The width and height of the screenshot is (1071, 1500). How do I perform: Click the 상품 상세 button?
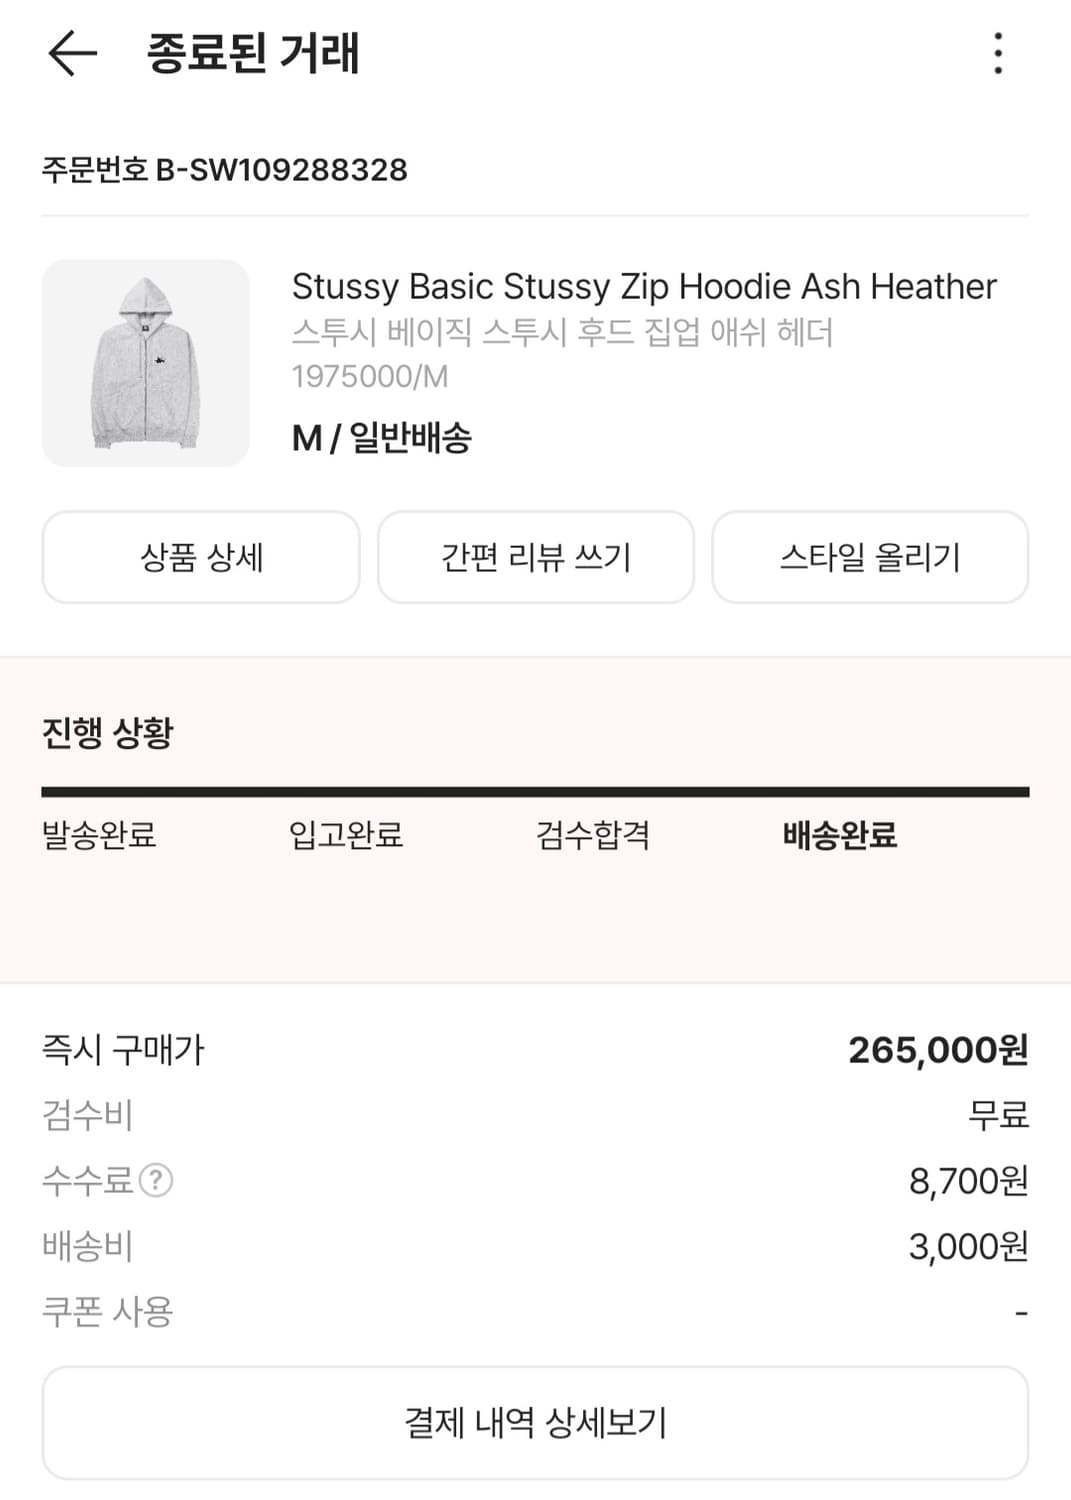click(x=201, y=557)
